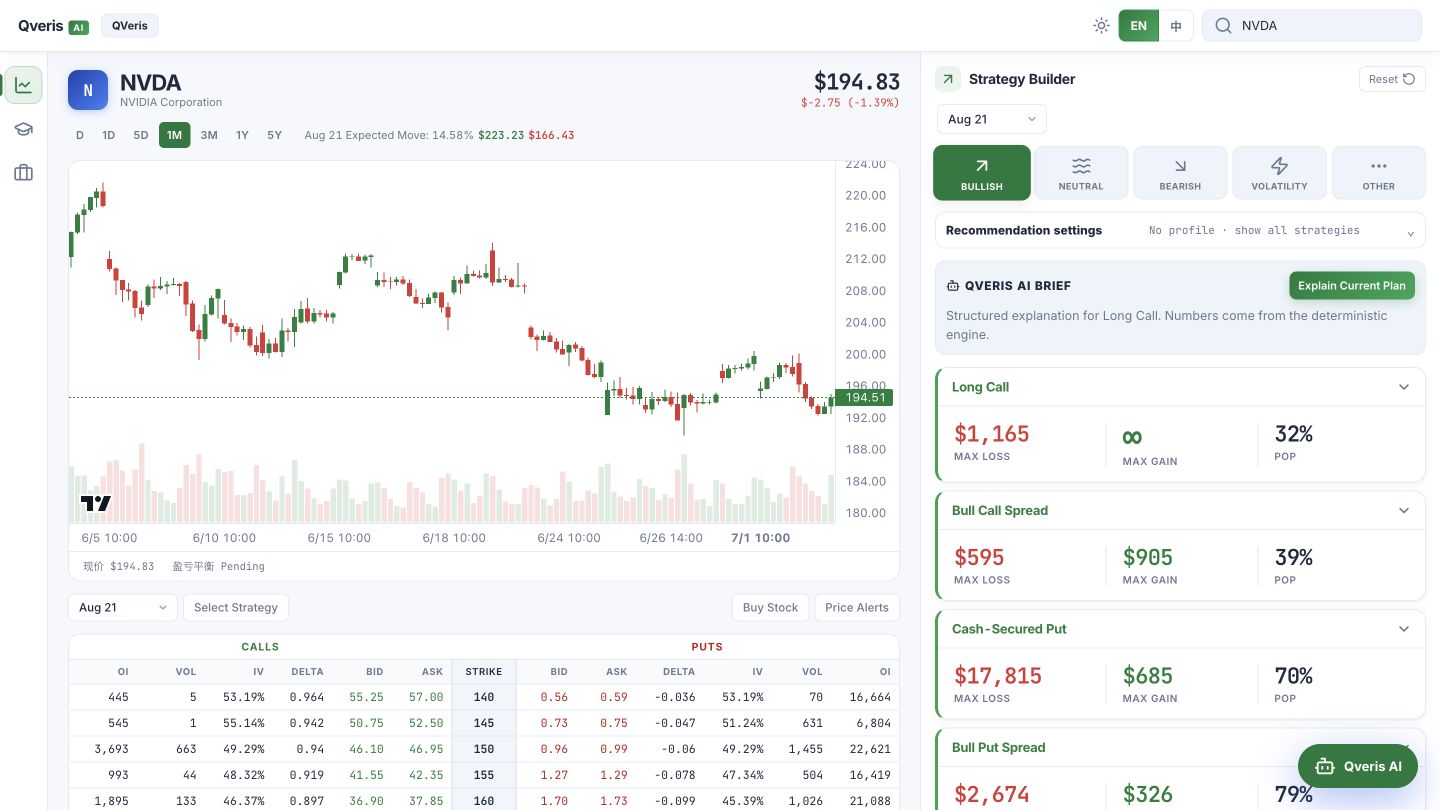Click strike 140 in option chain
This screenshot has width=1440, height=810.
tap(484, 697)
